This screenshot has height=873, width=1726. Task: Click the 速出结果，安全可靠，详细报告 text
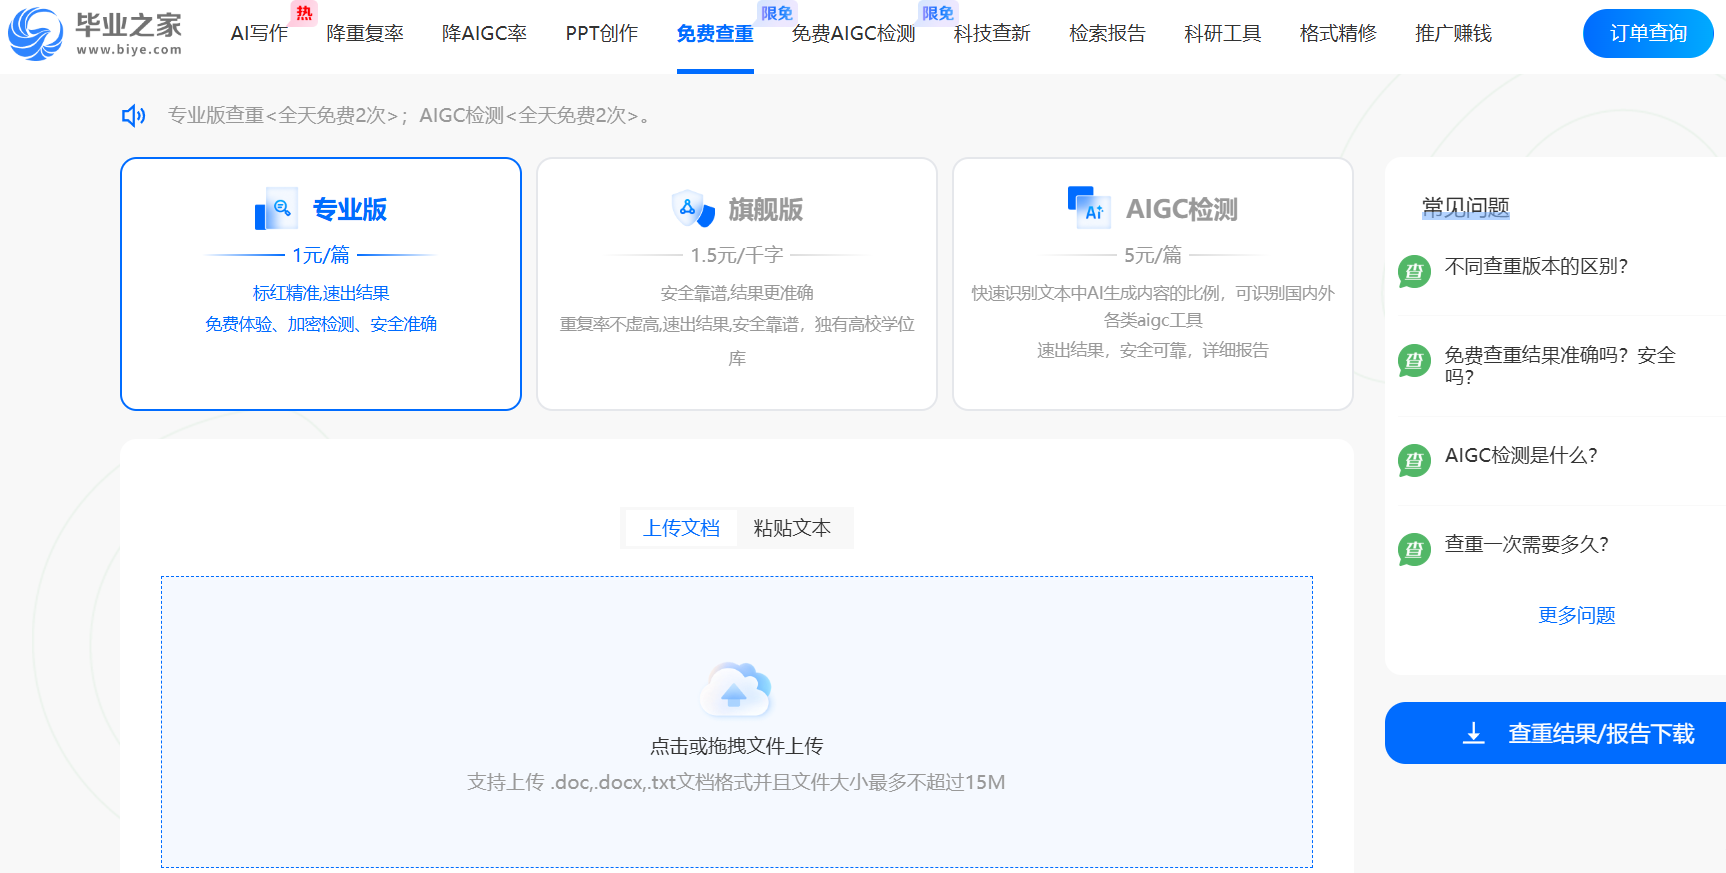tap(1153, 350)
